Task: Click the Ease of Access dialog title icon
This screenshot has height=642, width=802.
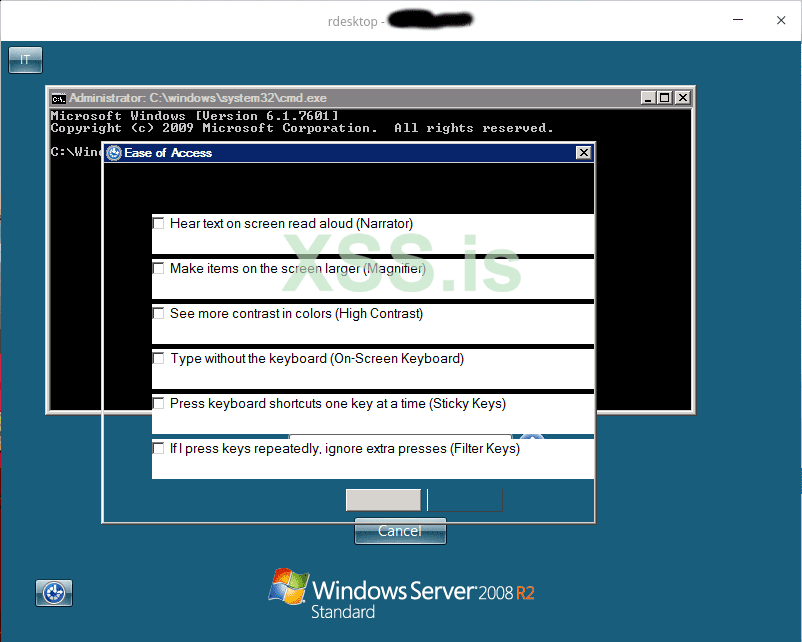Action: [x=114, y=153]
